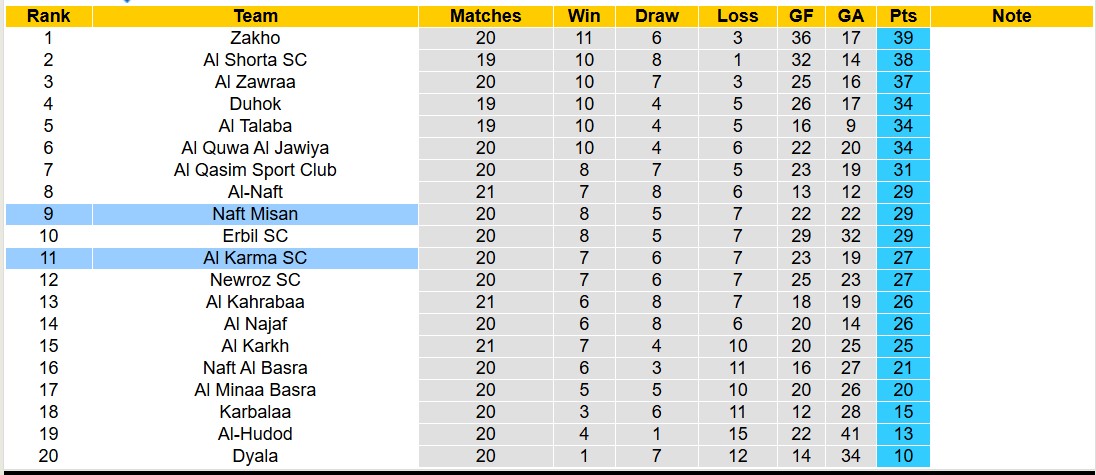1096x475 pixels.
Task: Click the Team column header
Action: click(255, 16)
